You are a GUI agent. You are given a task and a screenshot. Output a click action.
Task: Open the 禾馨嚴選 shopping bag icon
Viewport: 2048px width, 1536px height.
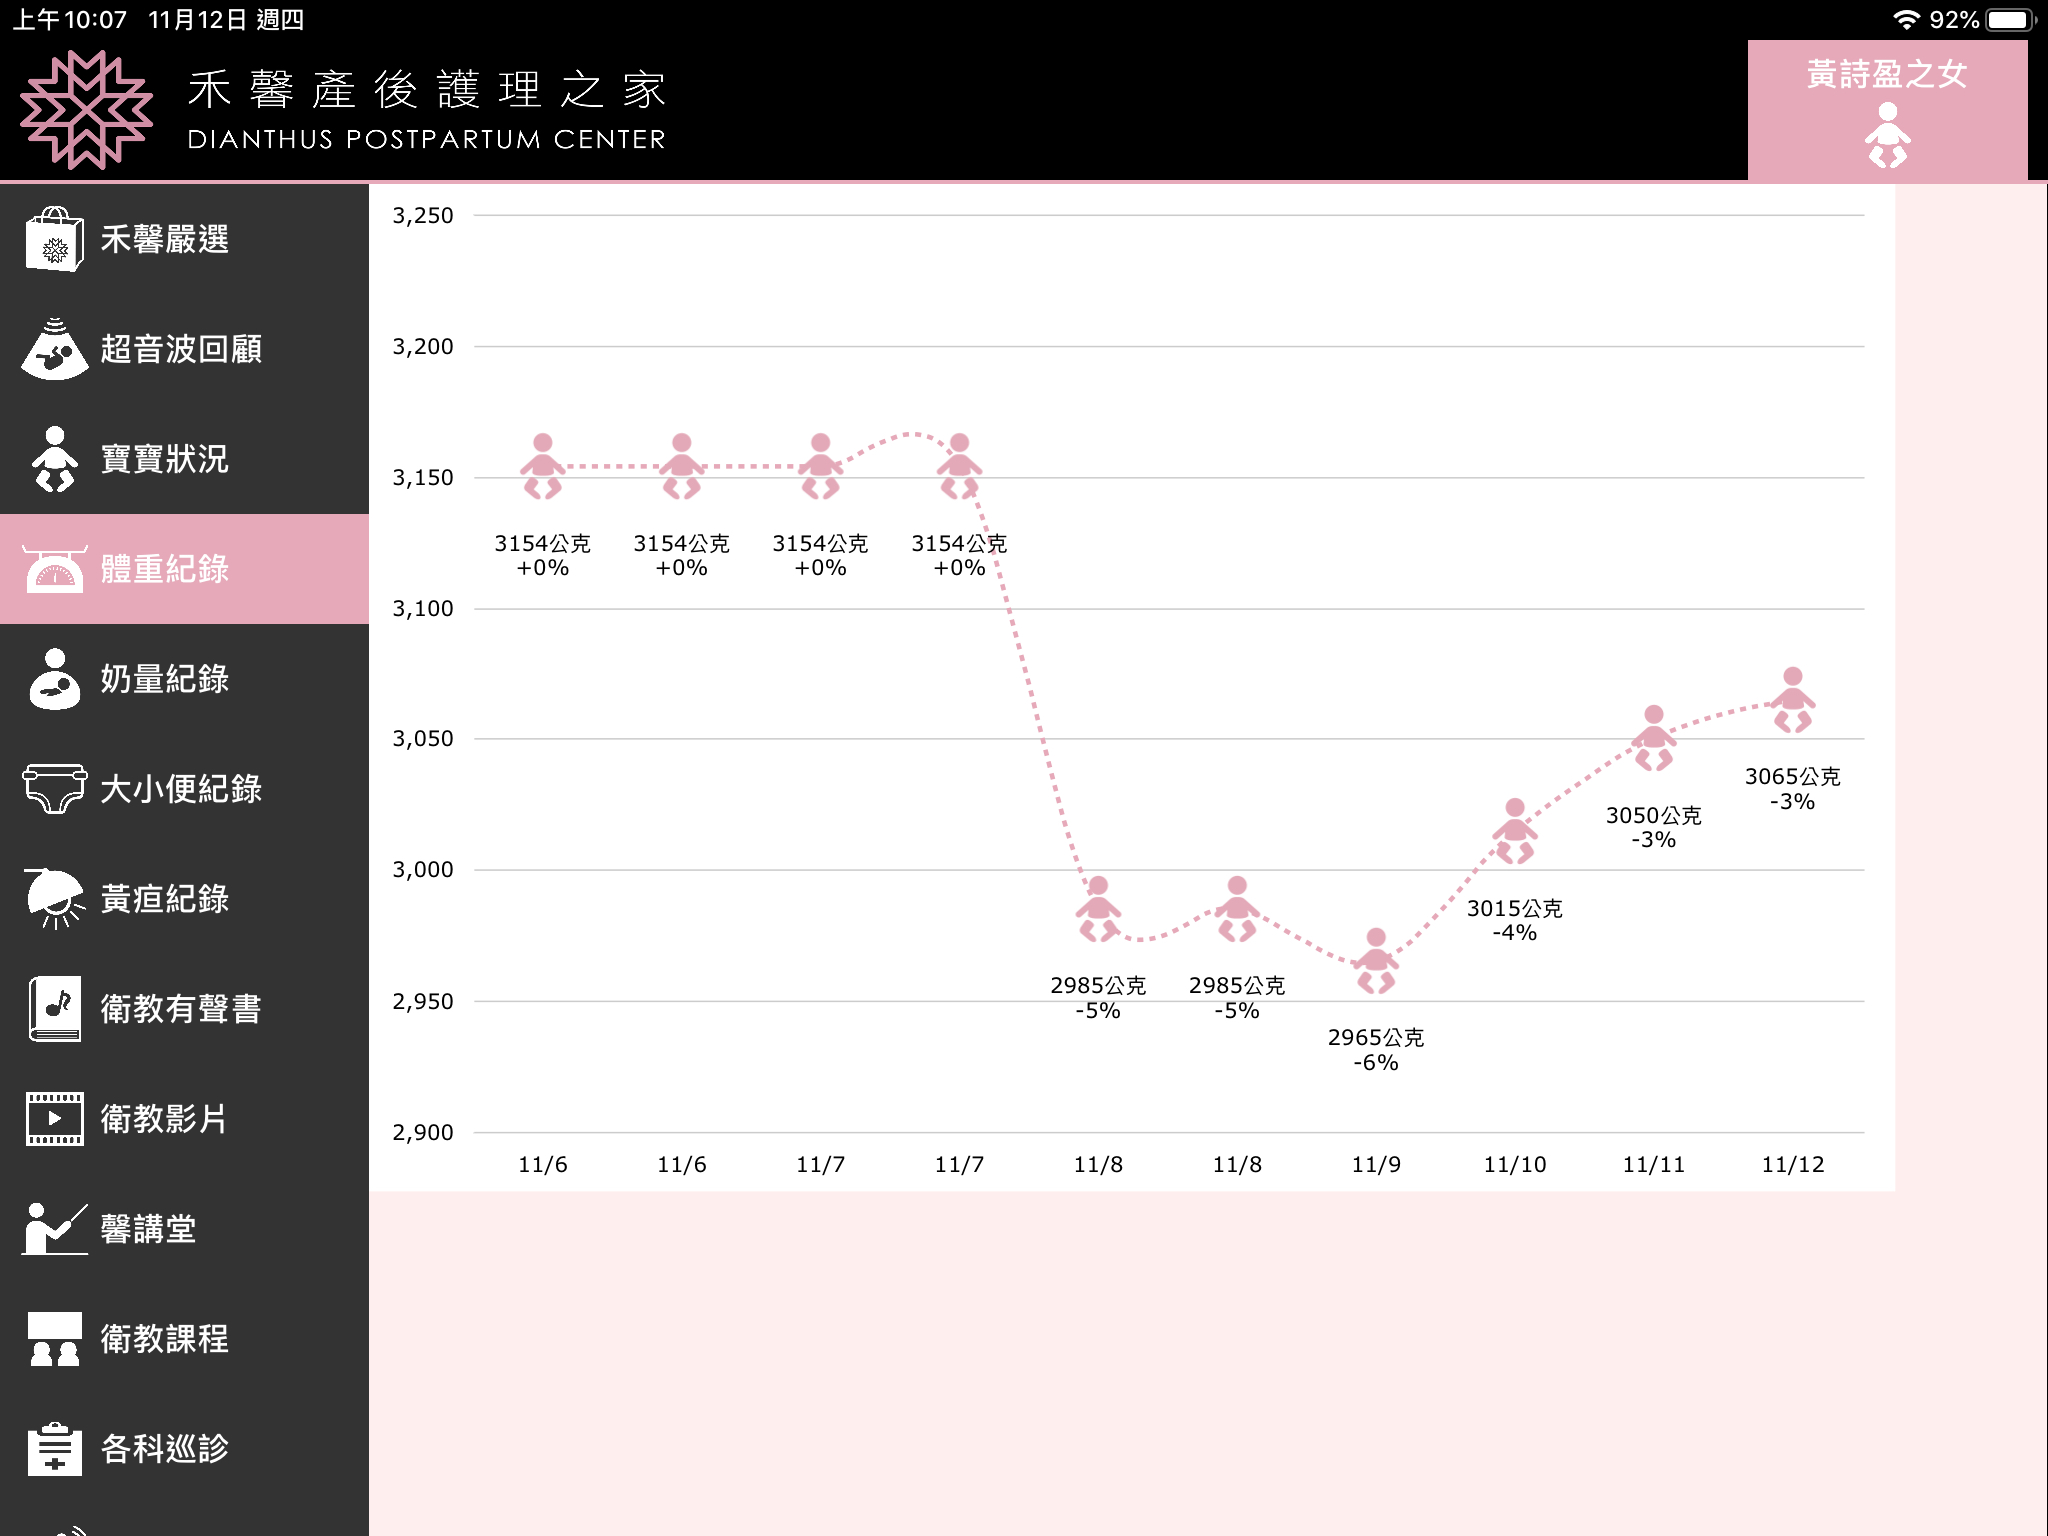pyautogui.click(x=55, y=239)
